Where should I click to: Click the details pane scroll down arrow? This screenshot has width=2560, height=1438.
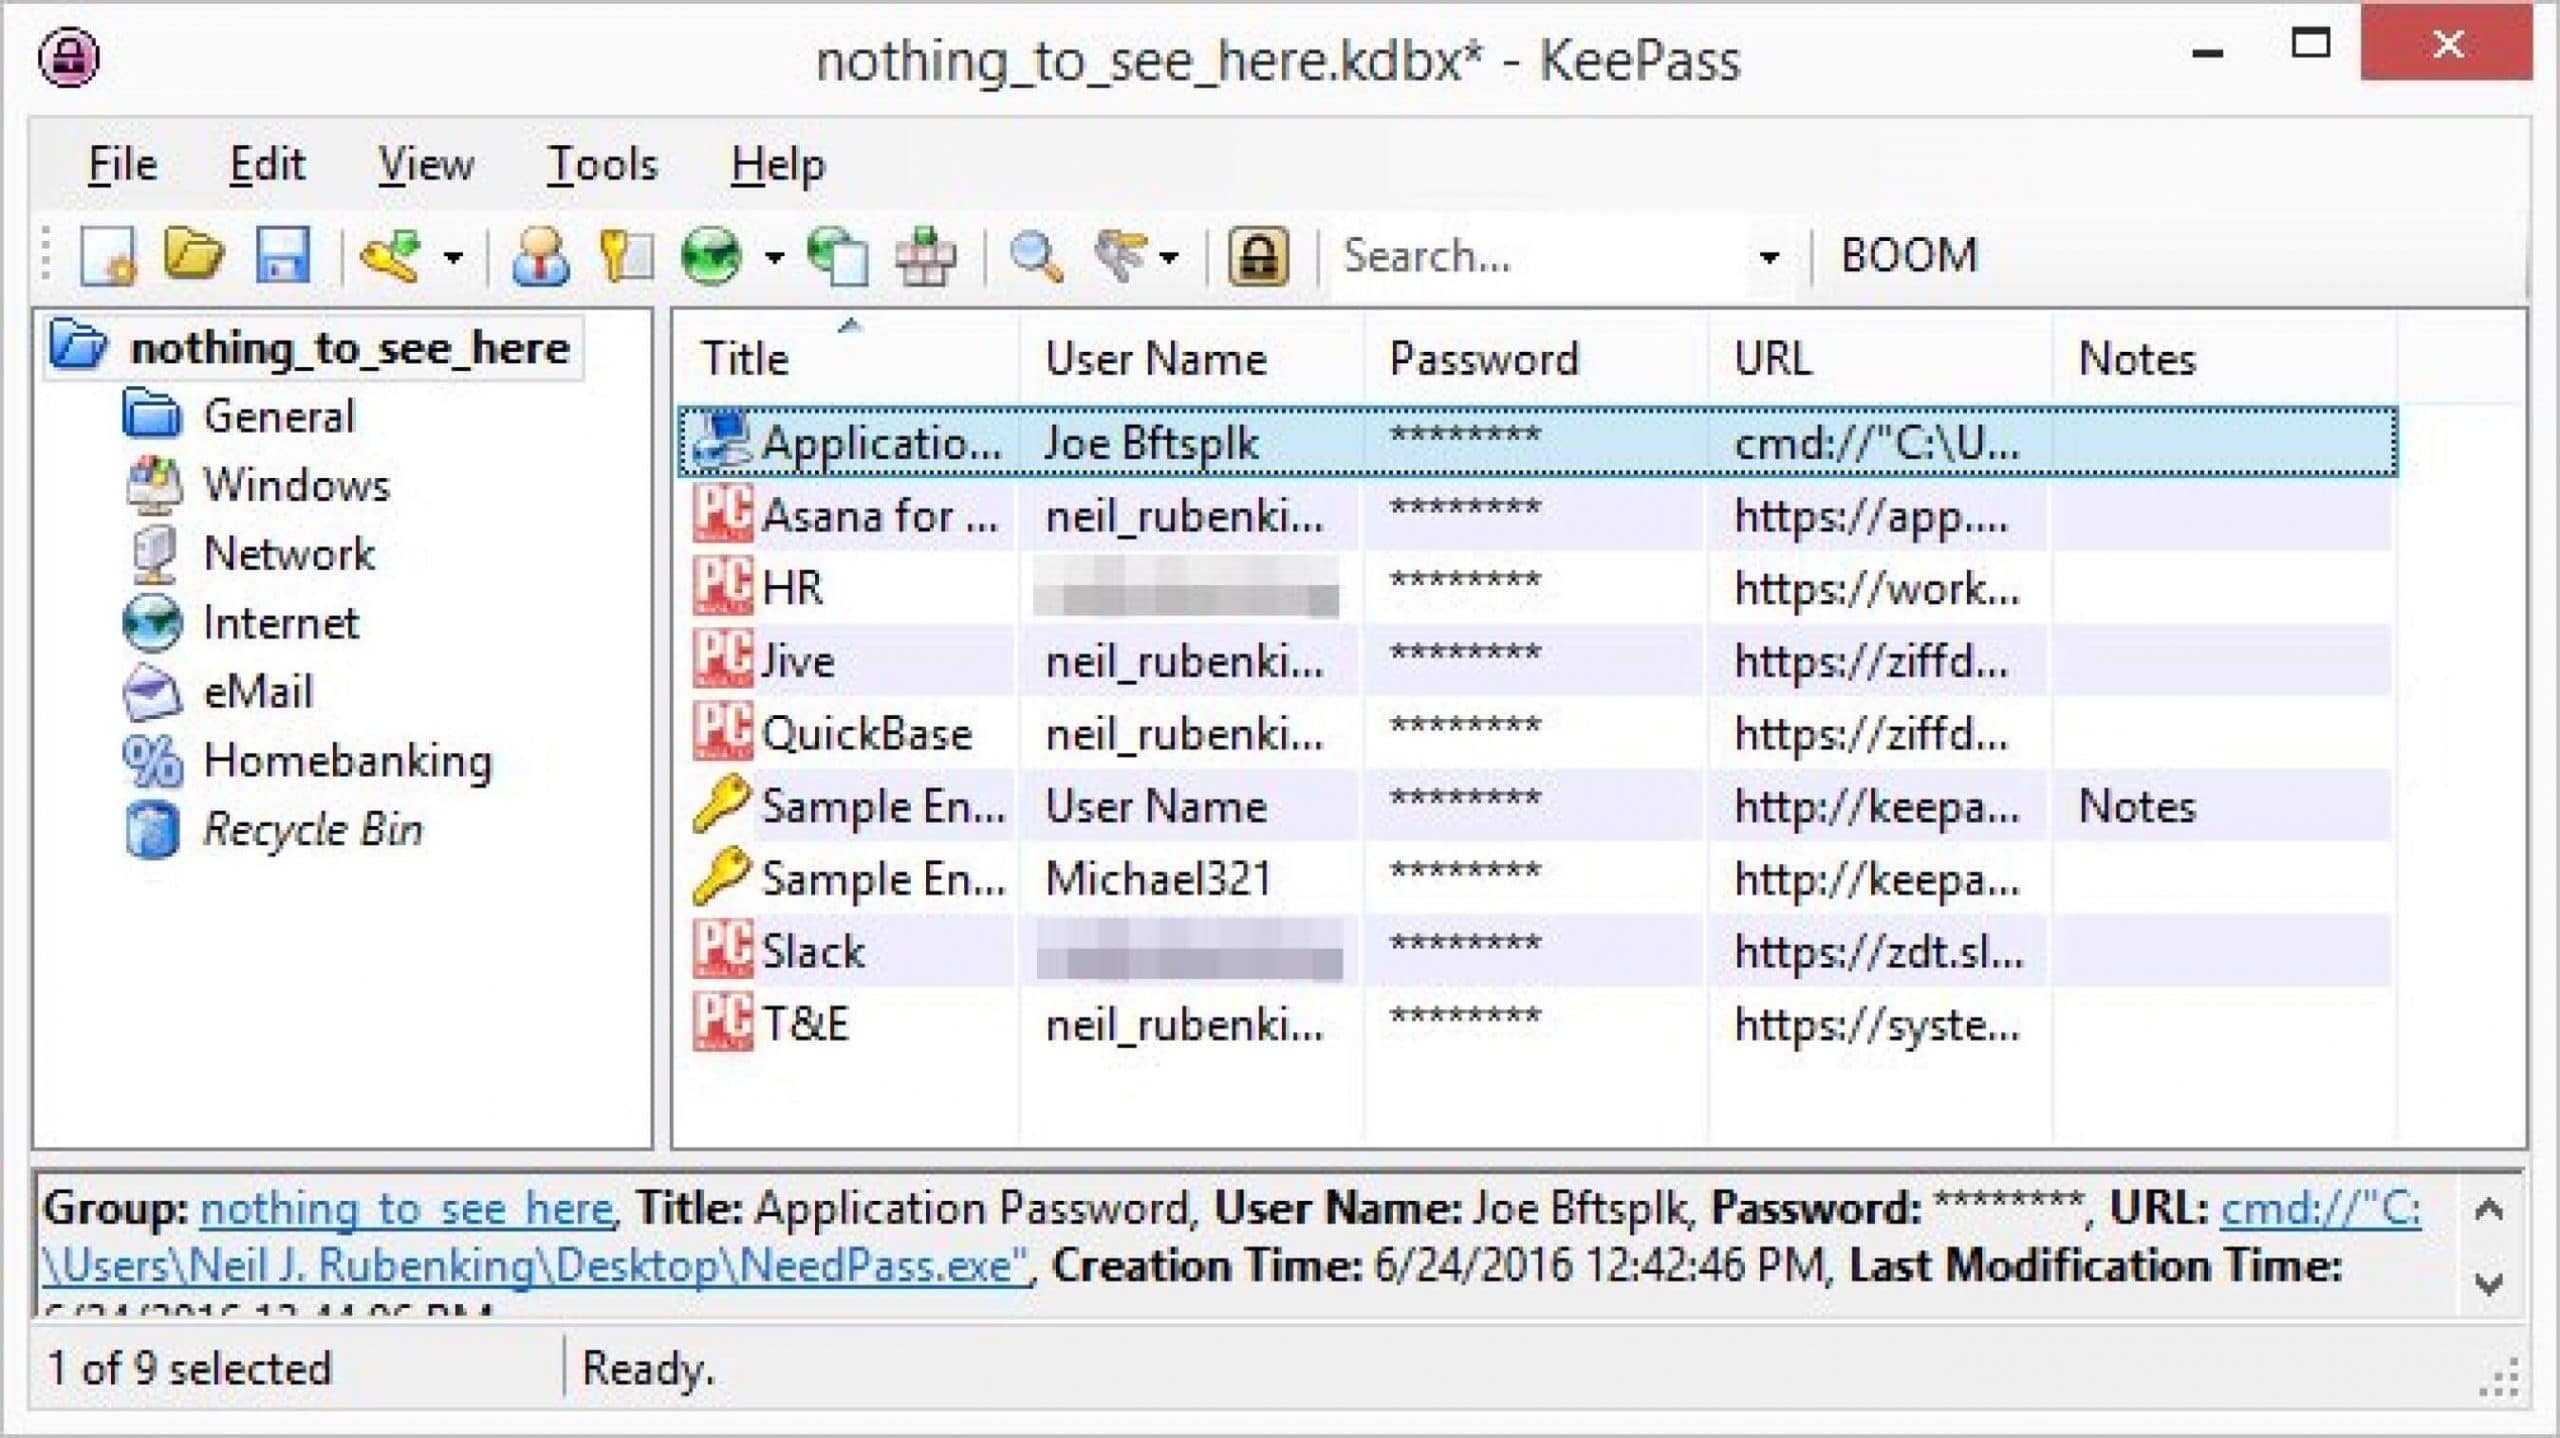coord(2489,1283)
